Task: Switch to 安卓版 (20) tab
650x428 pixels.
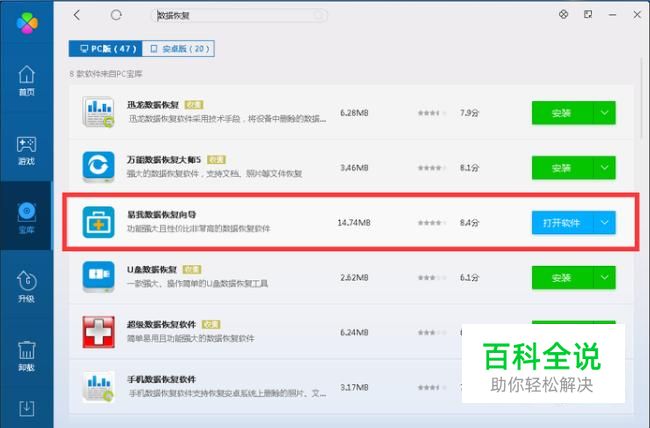Action: [178, 49]
